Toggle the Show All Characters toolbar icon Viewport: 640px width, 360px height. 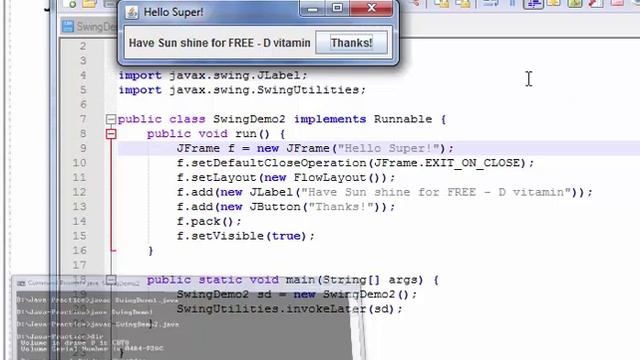tap(512, 4)
